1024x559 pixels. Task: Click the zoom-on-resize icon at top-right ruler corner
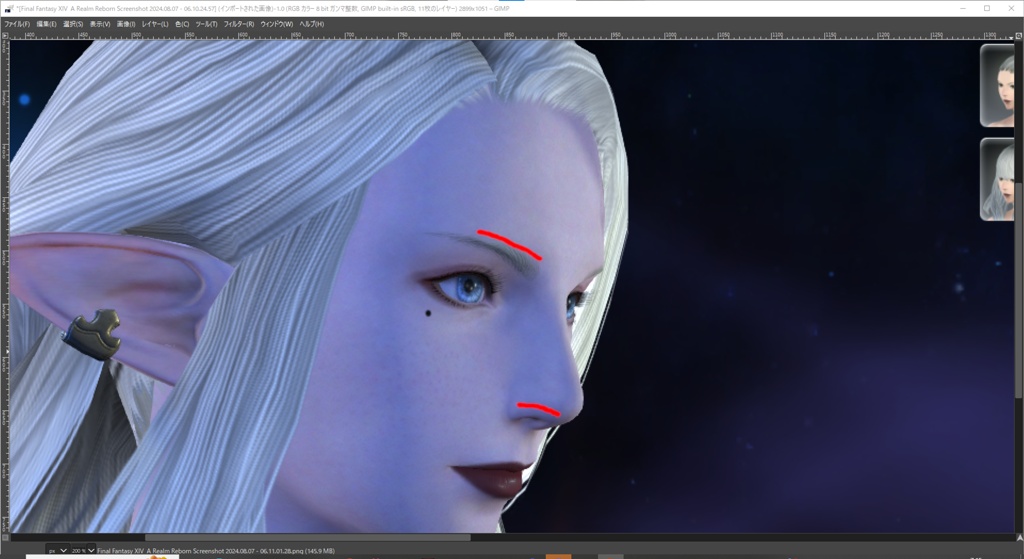pos(1019,35)
